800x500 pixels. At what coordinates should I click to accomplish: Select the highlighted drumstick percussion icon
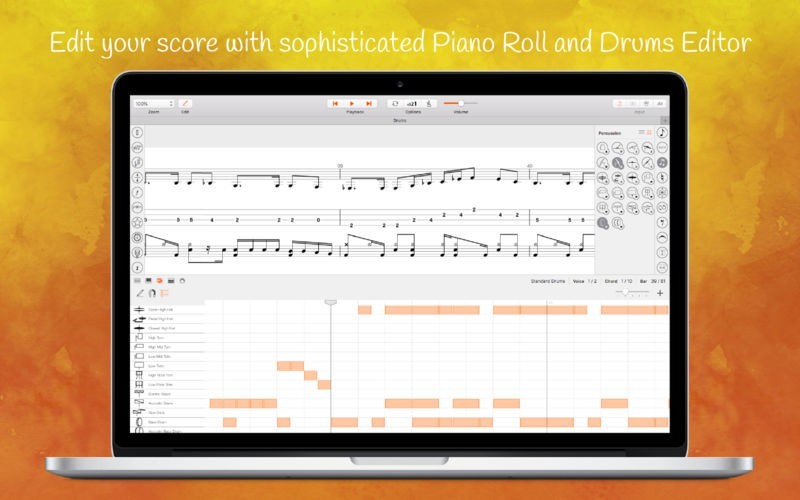pos(619,163)
